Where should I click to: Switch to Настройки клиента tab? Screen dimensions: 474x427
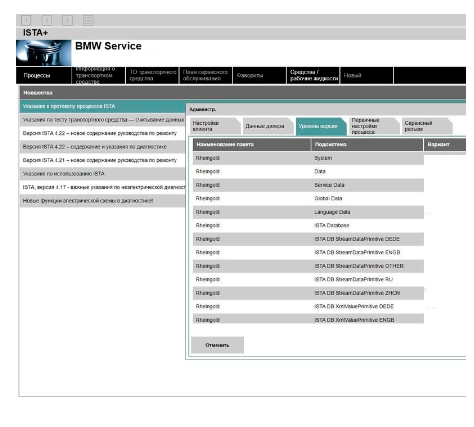click(x=215, y=126)
